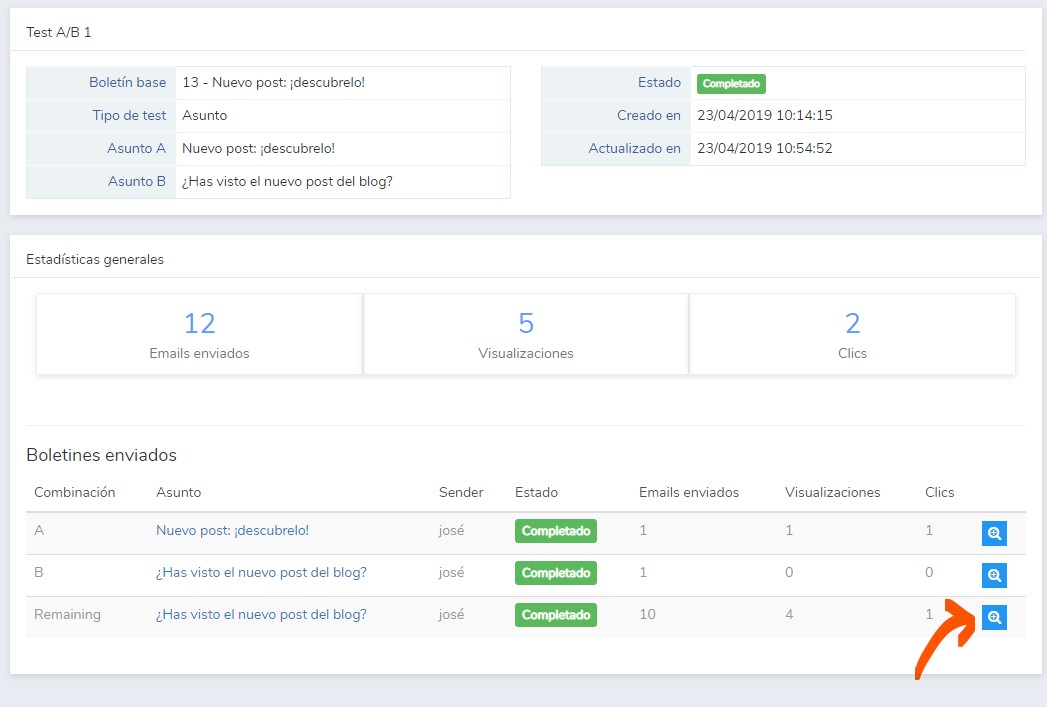1047x707 pixels.
Task: Select the 12 Emails enviados card
Action: [x=199, y=334]
